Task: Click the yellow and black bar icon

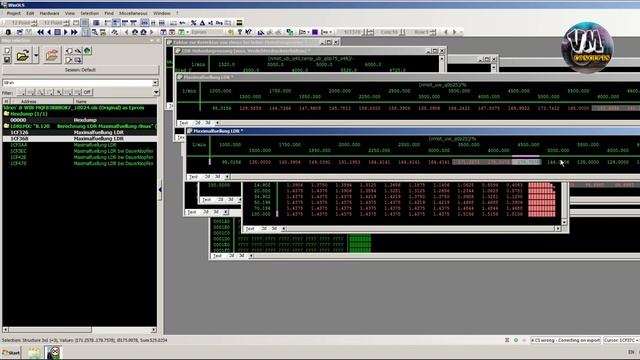Action: (239, 22)
